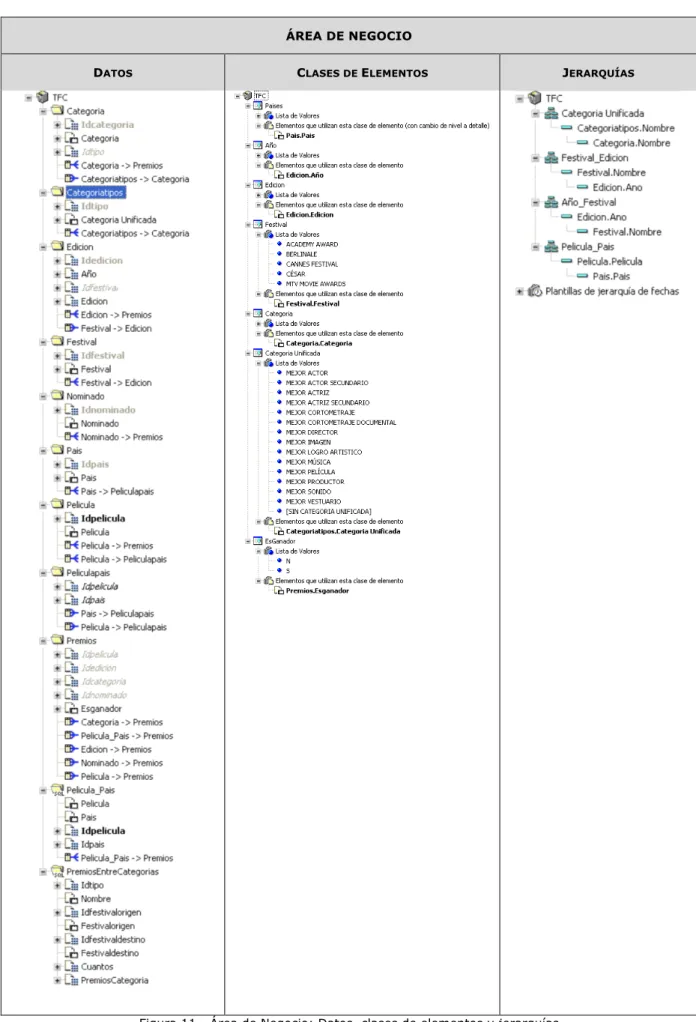Viewport: 696px width, 1022px height.
Task: Select the MEJOR VESTUARIO value
Action: tap(313, 501)
